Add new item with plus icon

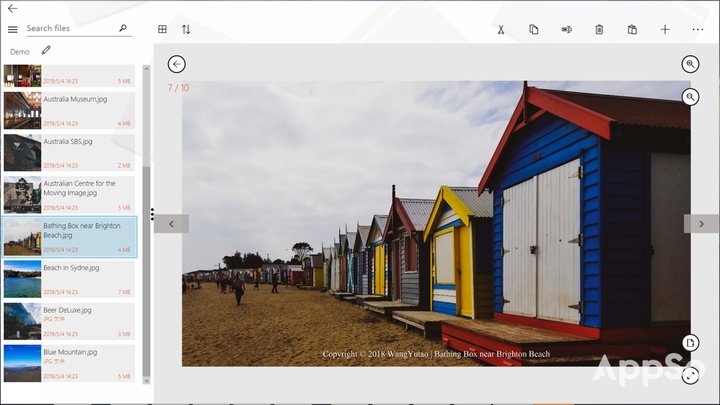(665, 29)
